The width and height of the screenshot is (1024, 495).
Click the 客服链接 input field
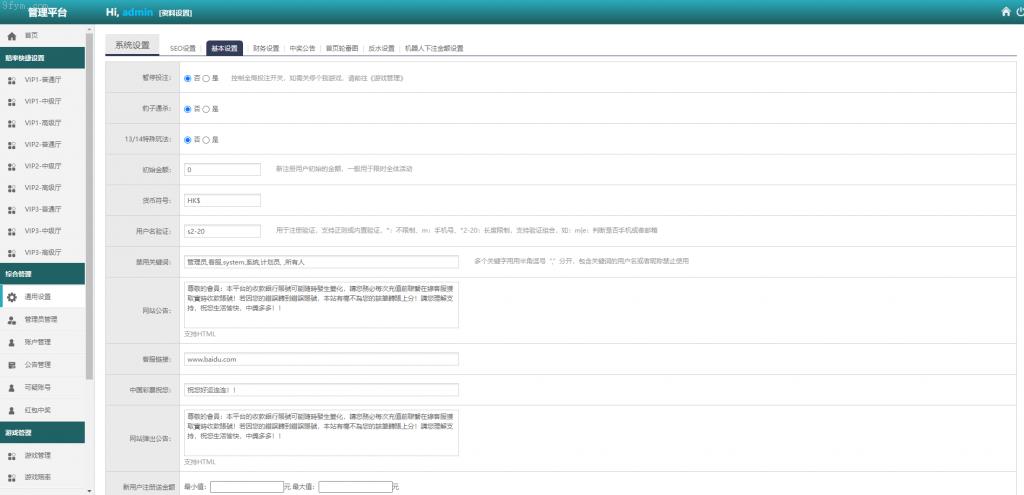pos(321,359)
